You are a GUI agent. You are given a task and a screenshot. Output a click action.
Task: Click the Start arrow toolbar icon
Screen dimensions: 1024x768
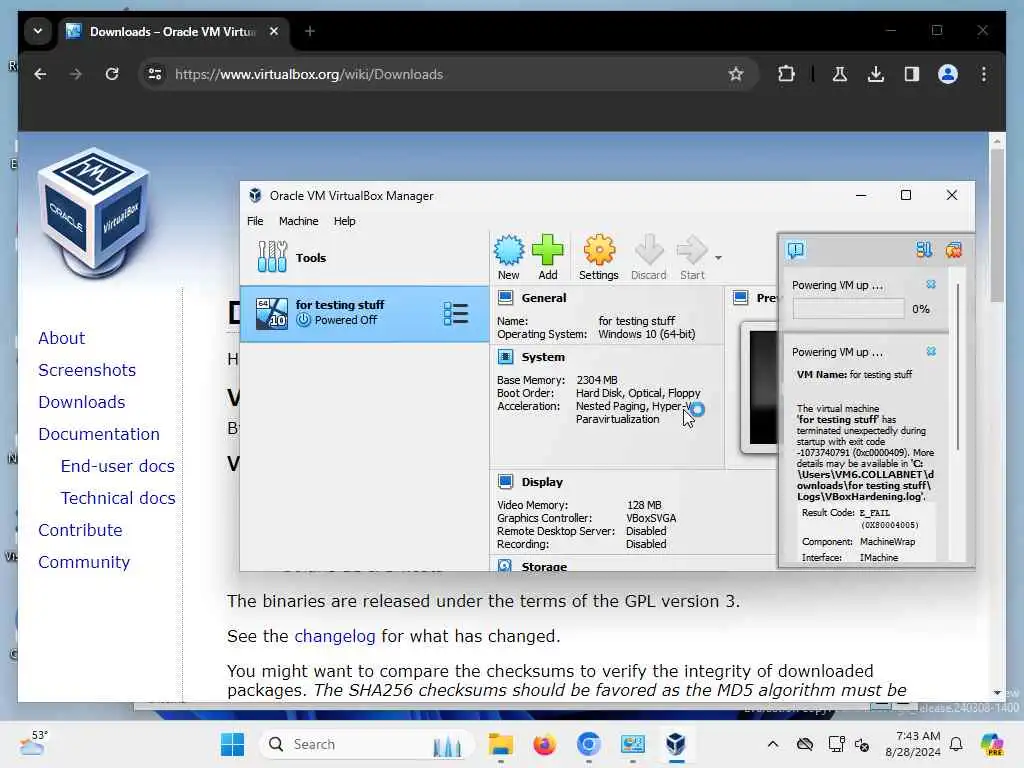[692, 257]
